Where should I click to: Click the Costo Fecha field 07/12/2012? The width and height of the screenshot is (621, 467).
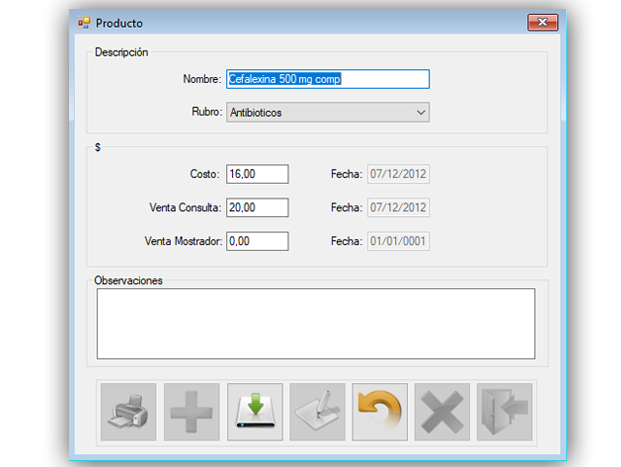point(398,174)
